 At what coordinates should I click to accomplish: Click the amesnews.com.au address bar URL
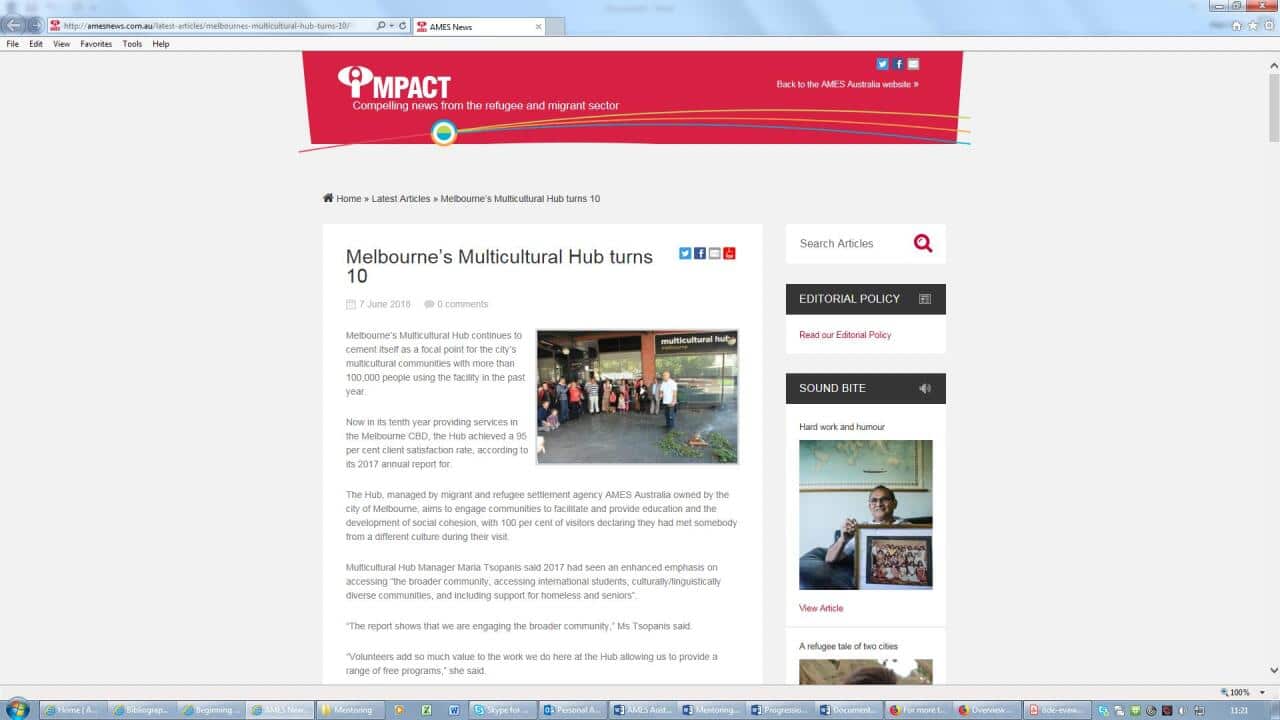click(207, 26)
